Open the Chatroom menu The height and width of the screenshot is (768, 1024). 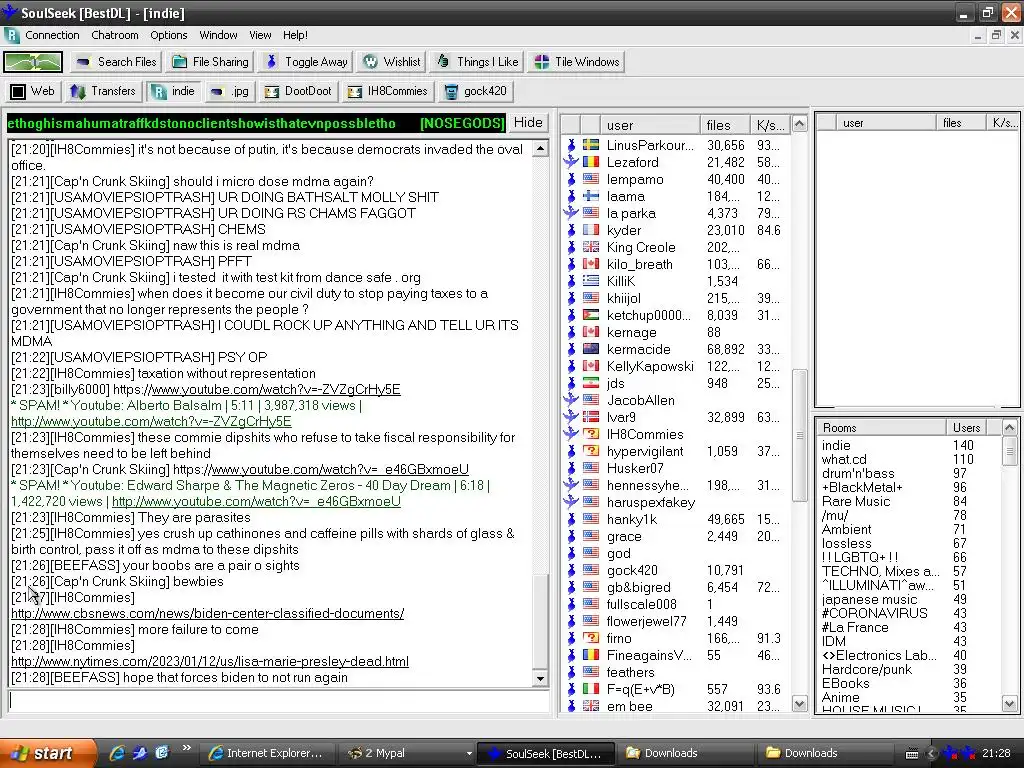[114, 35]
